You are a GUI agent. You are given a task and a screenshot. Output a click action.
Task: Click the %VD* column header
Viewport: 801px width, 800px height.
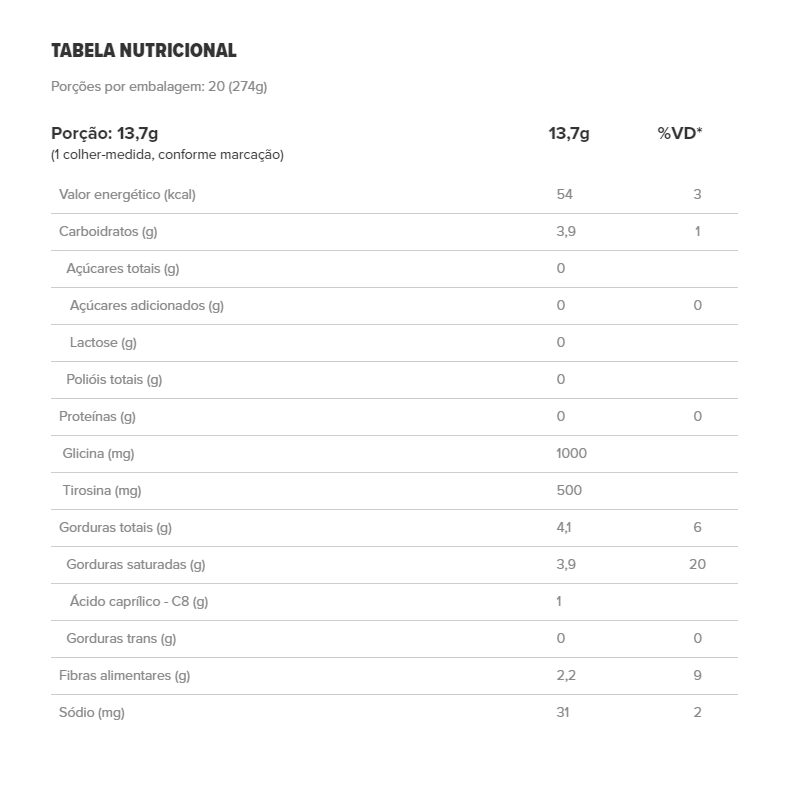pos(680,133)
